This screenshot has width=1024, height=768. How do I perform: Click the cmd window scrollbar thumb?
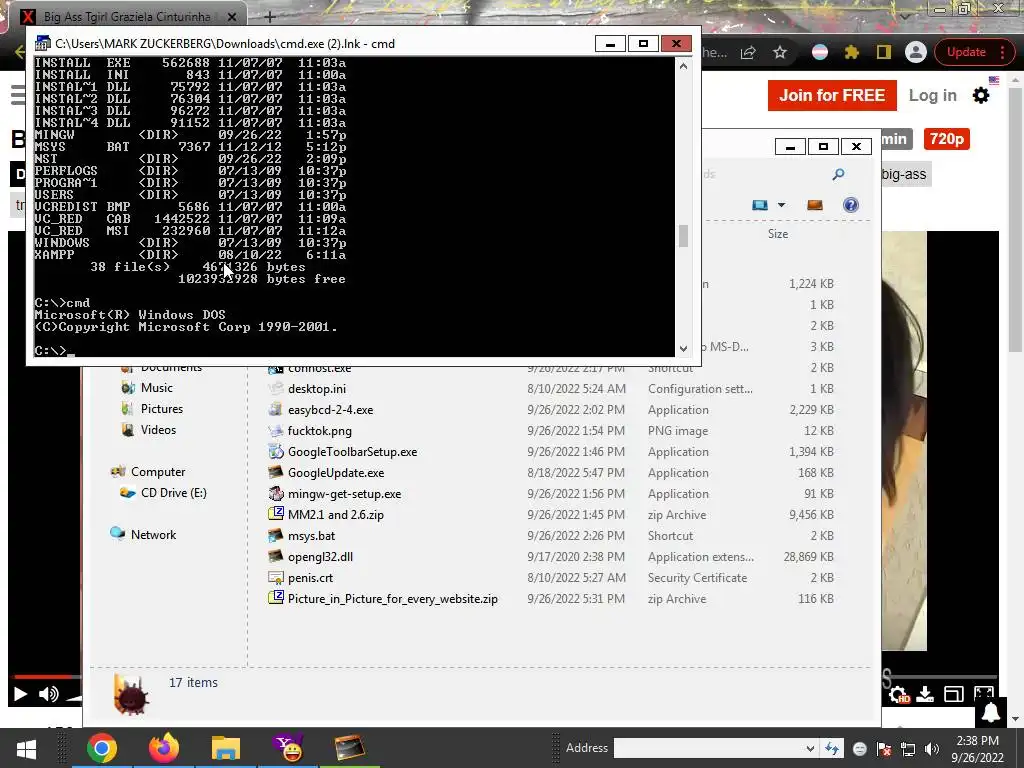click(683, 236)
